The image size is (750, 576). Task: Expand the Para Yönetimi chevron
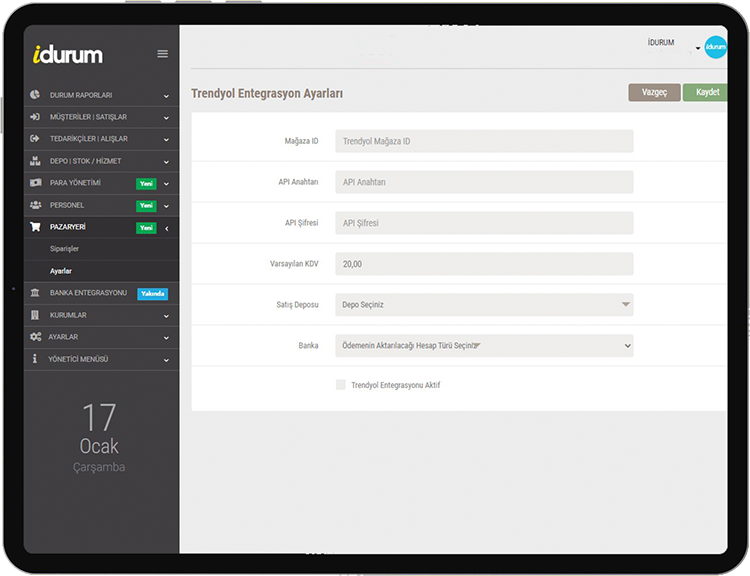click(x=166, y=184)
